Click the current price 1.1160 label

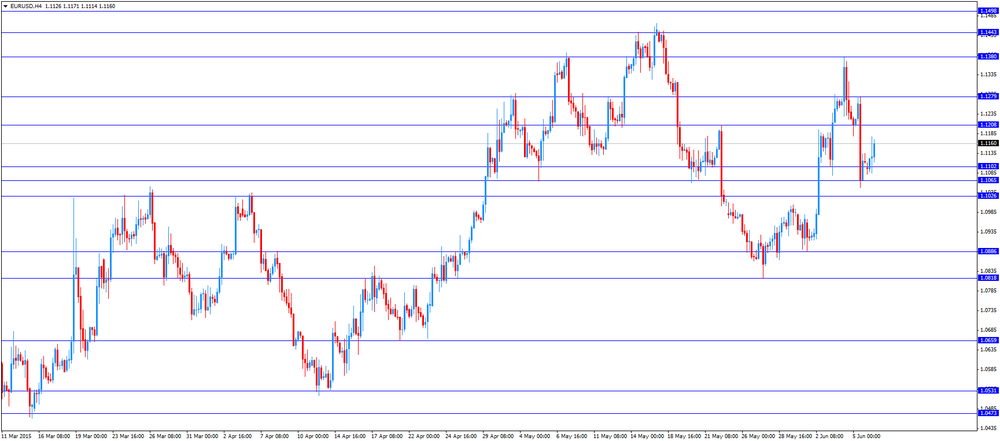pos(988,144)
